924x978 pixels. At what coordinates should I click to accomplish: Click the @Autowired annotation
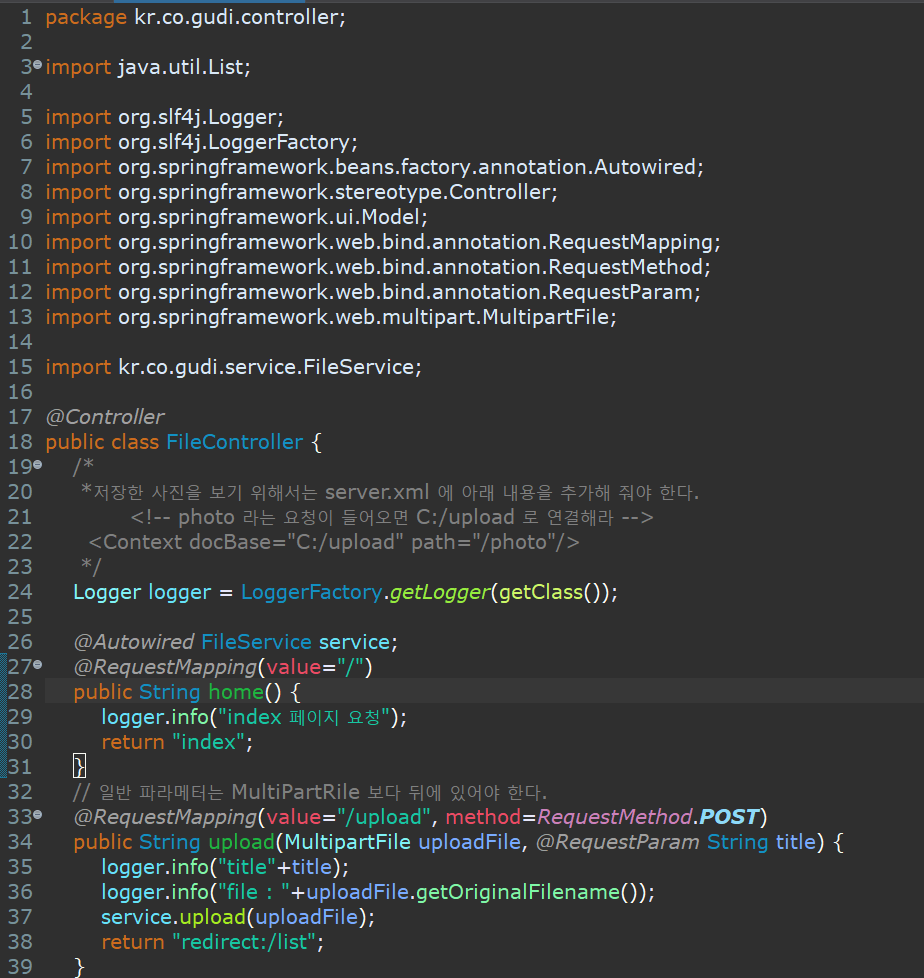(134, 642)
